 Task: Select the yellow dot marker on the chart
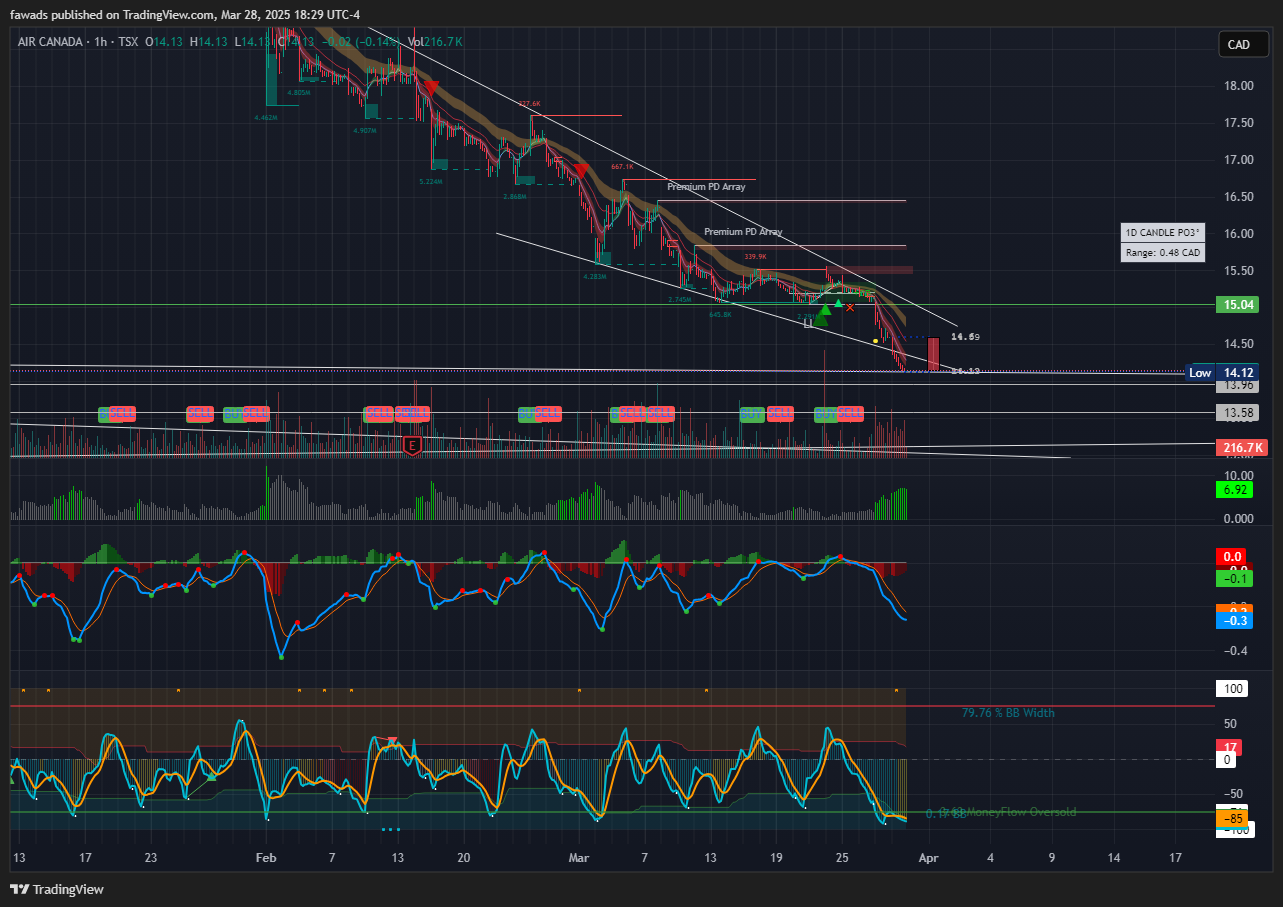pyautogui.click(x=876, y=342)
